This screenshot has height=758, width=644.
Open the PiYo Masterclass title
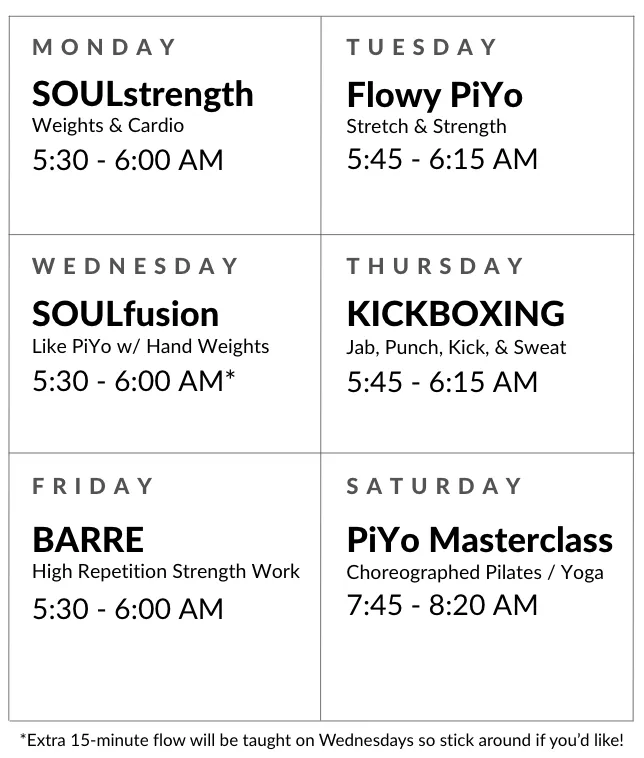(479, 540)
